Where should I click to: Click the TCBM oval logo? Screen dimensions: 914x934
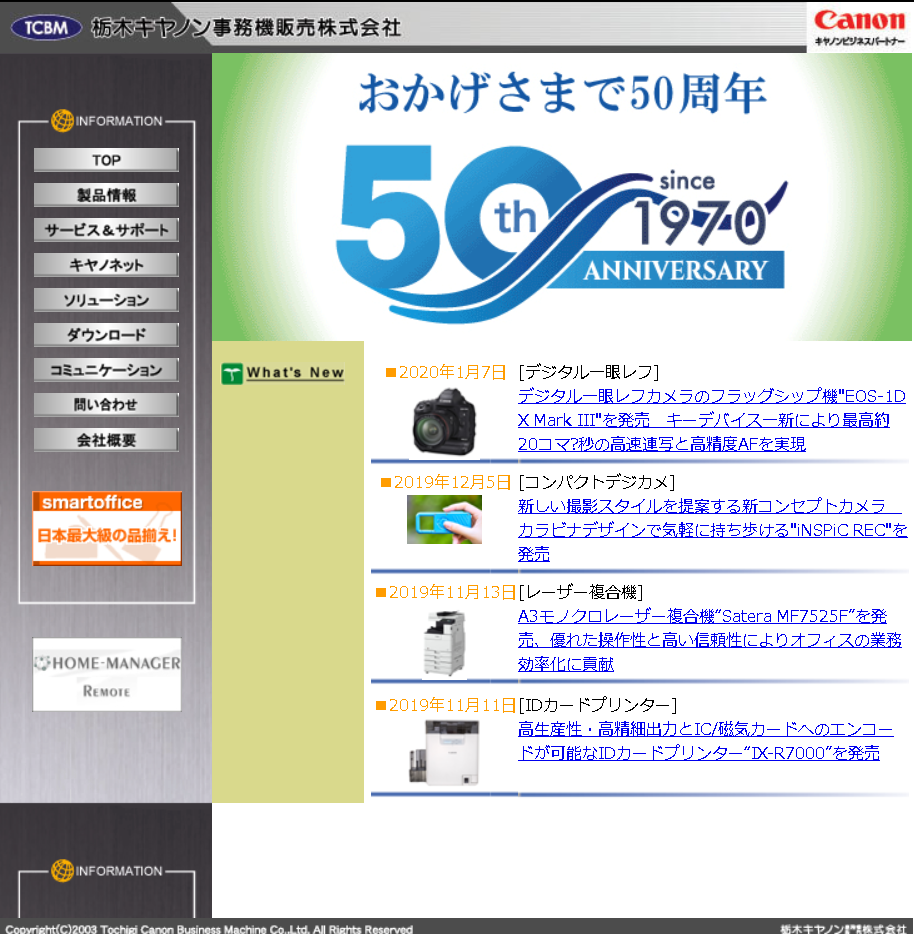point(46,27)
